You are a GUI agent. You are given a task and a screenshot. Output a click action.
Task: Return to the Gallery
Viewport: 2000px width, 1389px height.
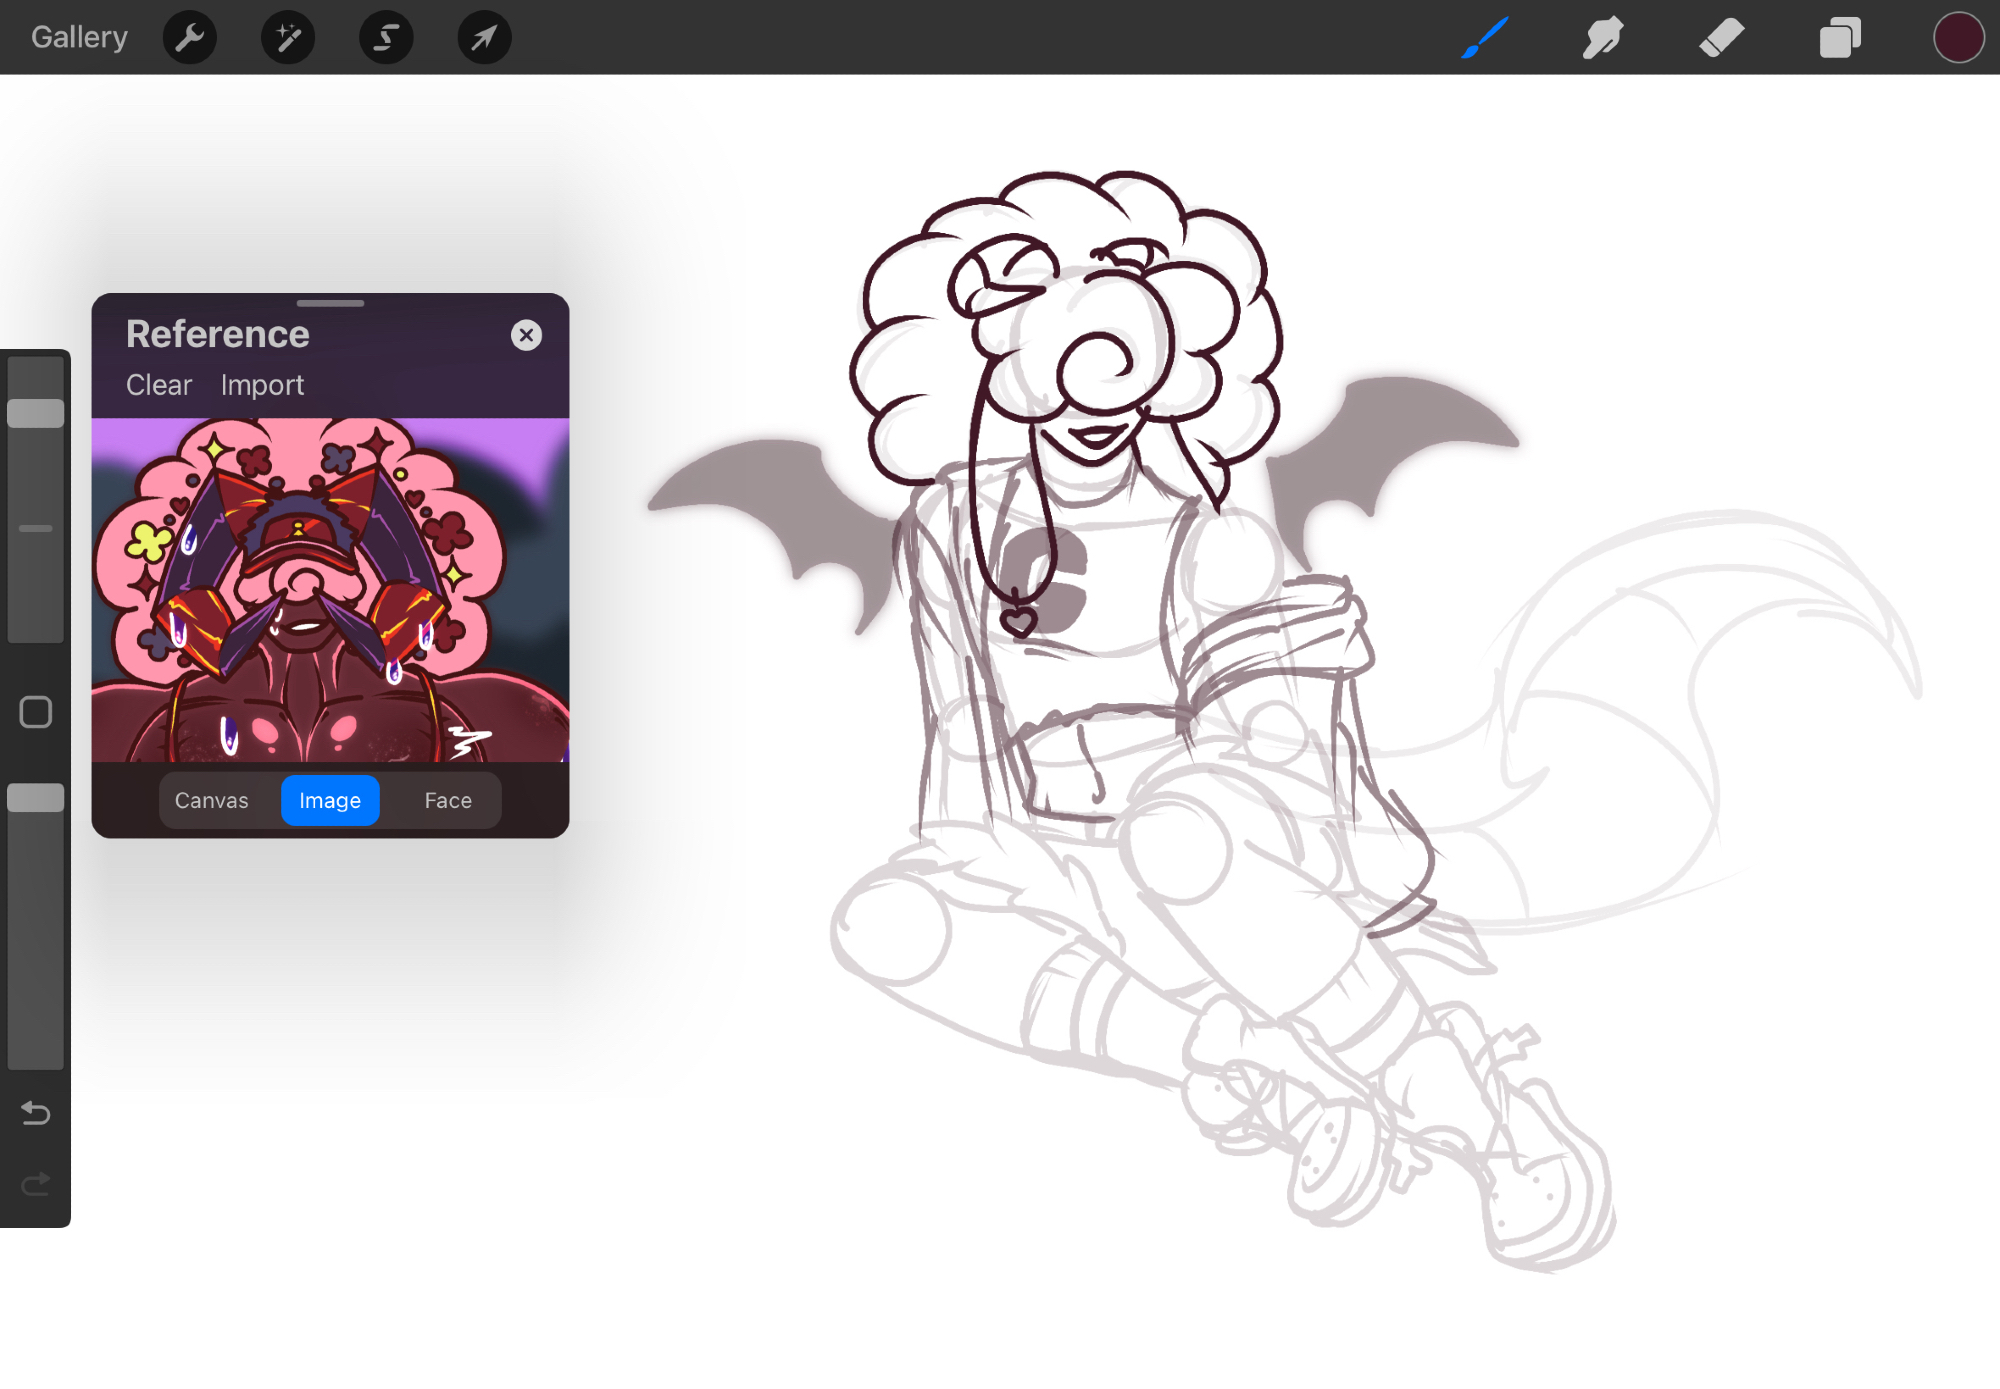click(79, 38)
